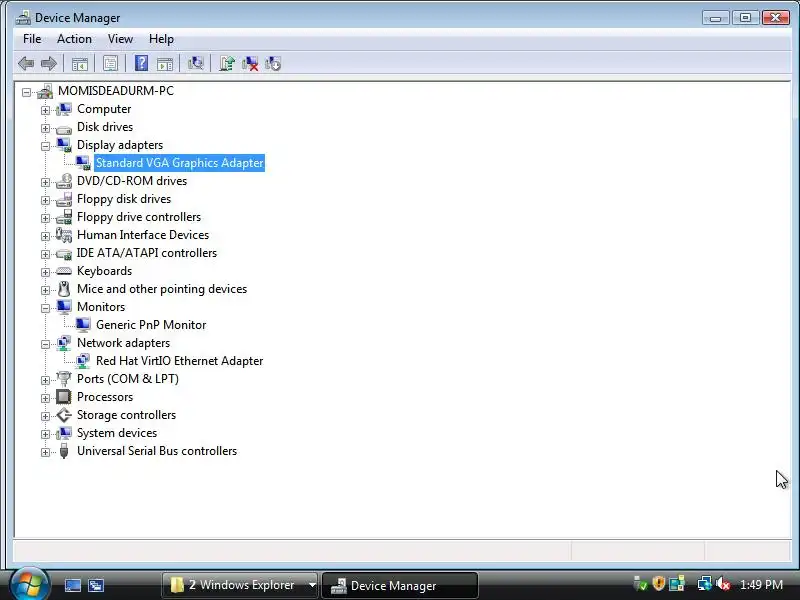Scan for hardware changes toolbar icon
Image resolution: width=800 pixels, height=600 pixels.
click(195, 63)
